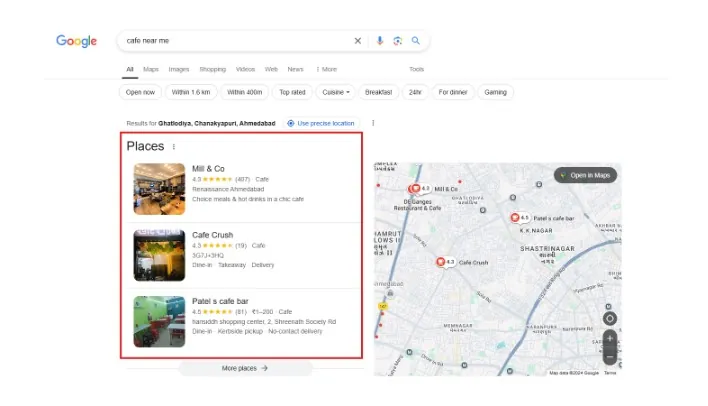Open the Cafe Crush listing title

tap(212, 235)
